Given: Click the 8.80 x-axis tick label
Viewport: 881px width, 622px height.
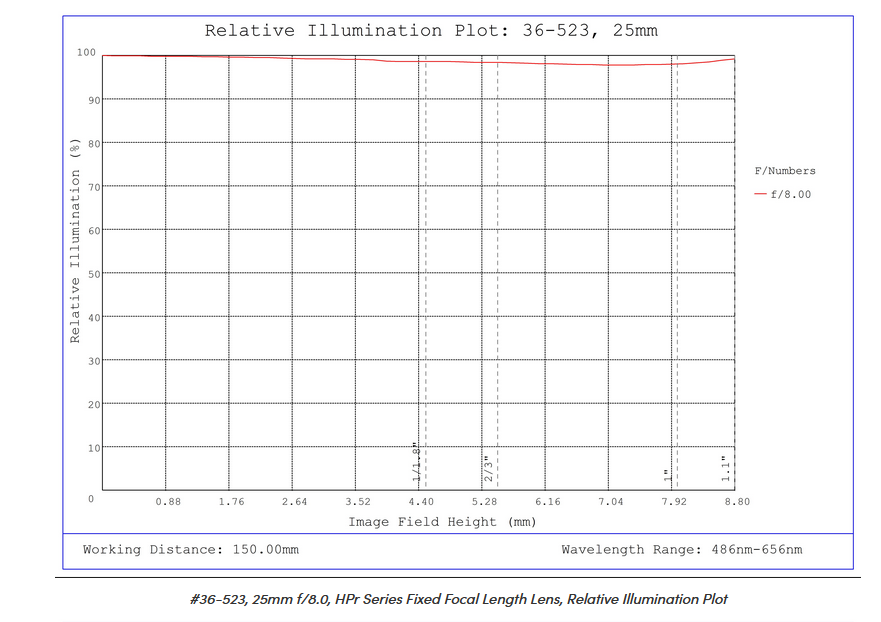Looking at the screenshot, I should [737, 501].
